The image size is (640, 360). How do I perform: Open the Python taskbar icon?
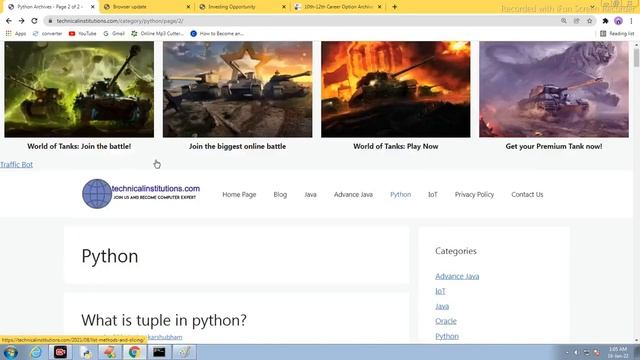[85, 352]
